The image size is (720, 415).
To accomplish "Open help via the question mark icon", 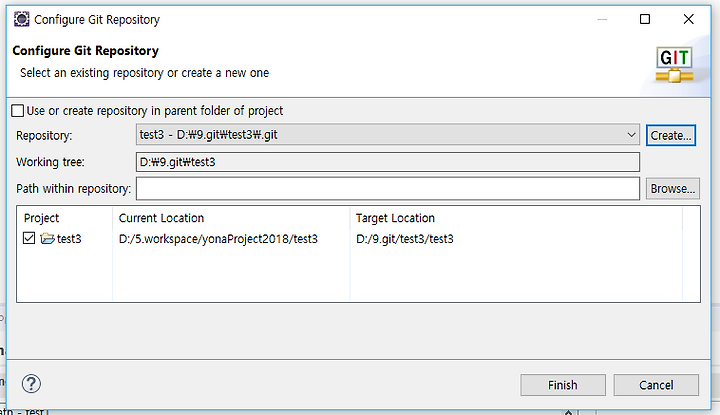I will coord(31,384).
